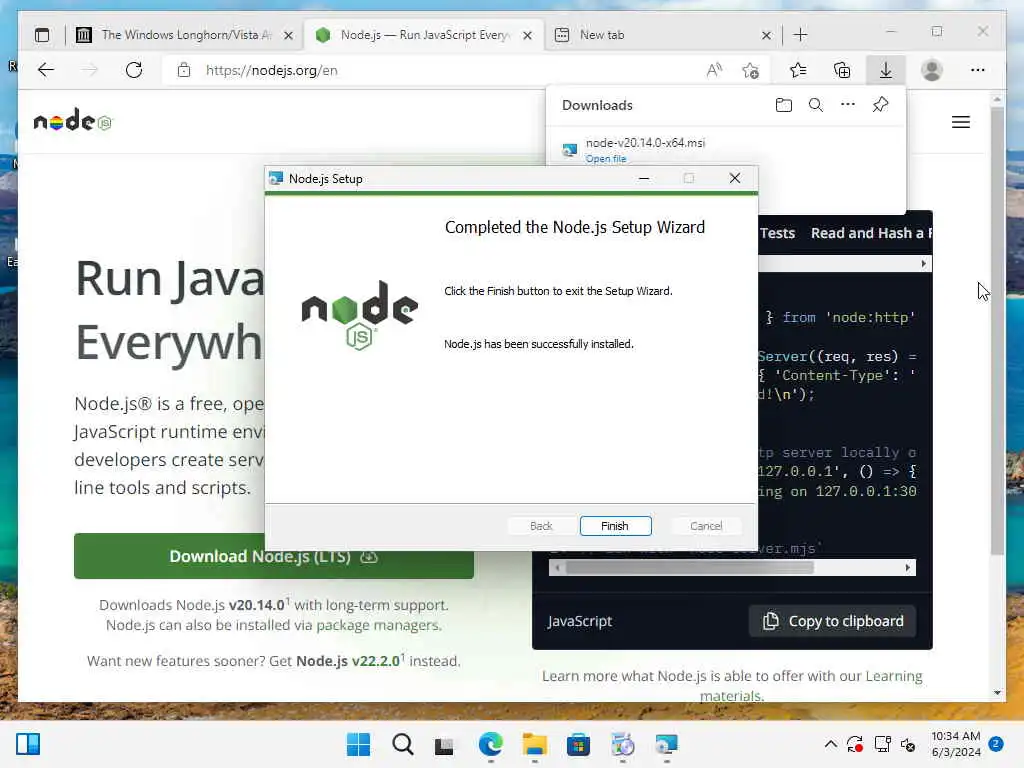
Task: Add this page to favorites star icon
Action: point(750,70)
